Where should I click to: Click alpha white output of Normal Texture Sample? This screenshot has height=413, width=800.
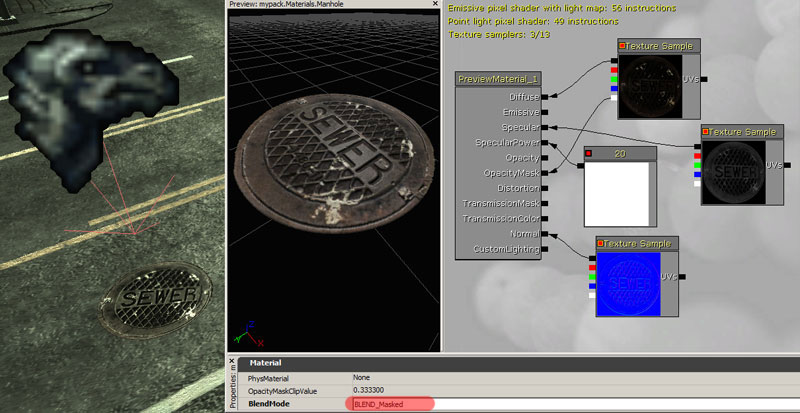click(x=592, y=295)
